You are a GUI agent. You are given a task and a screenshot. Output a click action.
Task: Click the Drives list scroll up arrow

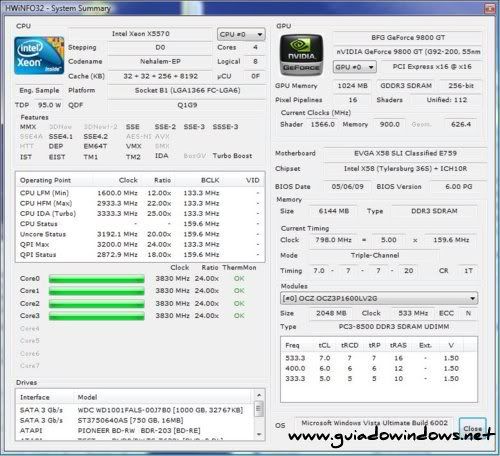click(259, 395)
